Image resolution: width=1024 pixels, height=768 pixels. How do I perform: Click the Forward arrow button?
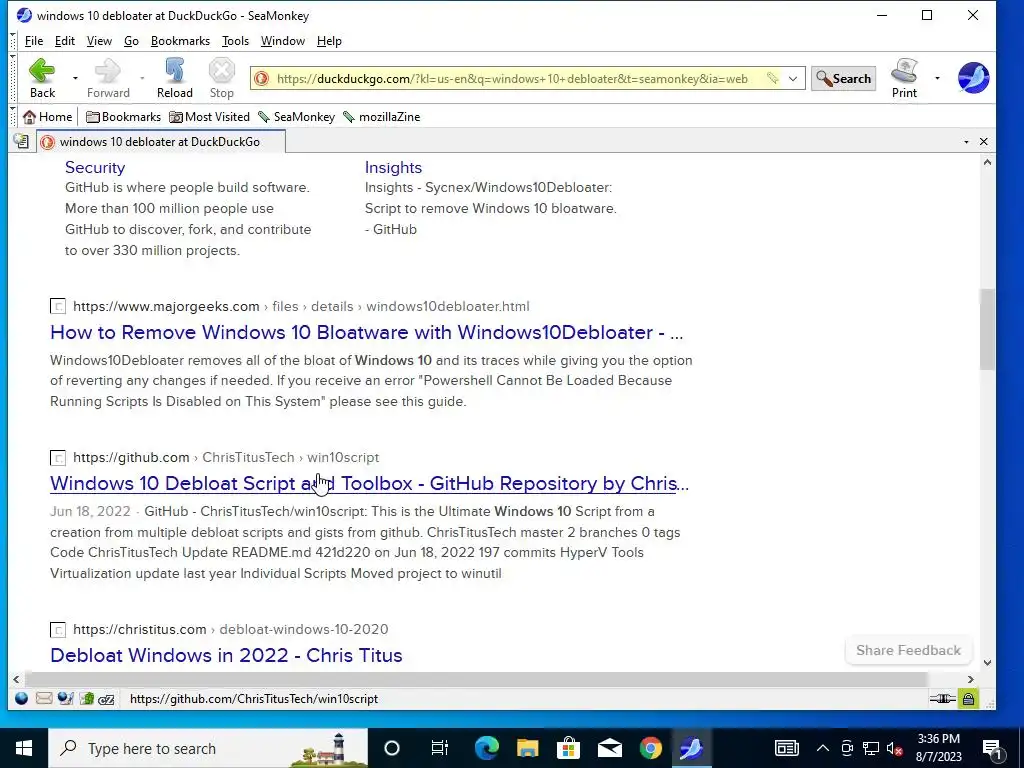[108, 78]
